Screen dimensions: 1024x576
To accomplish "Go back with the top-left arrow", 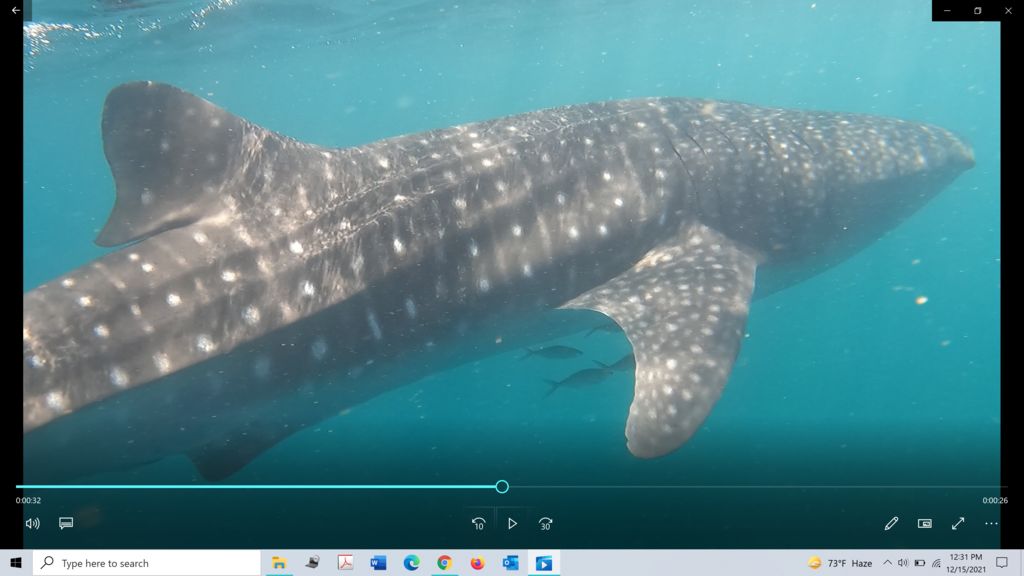I will pos(15,10).
